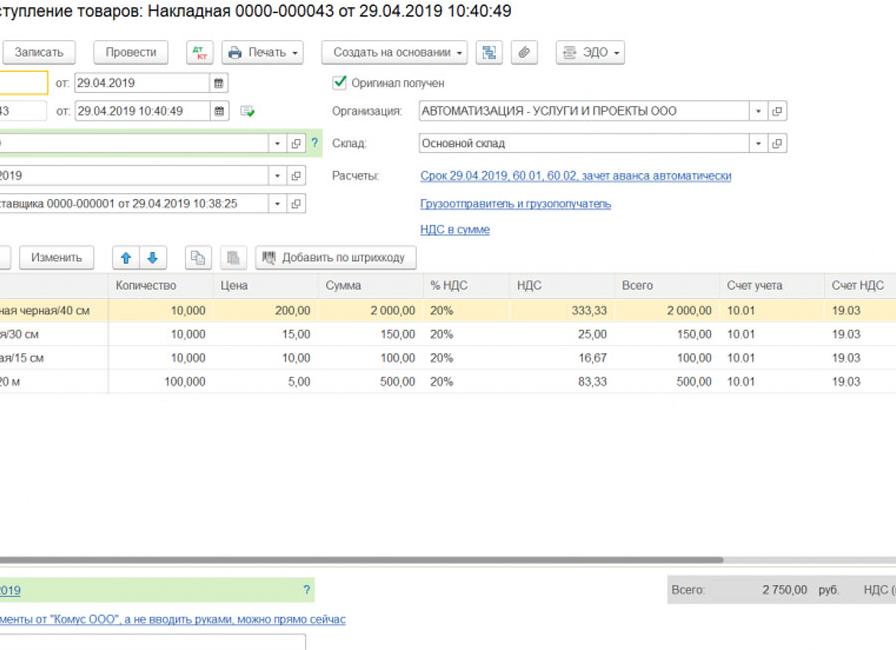
Task: Click the Счет учета column header
Action: [x=771, y=286]
